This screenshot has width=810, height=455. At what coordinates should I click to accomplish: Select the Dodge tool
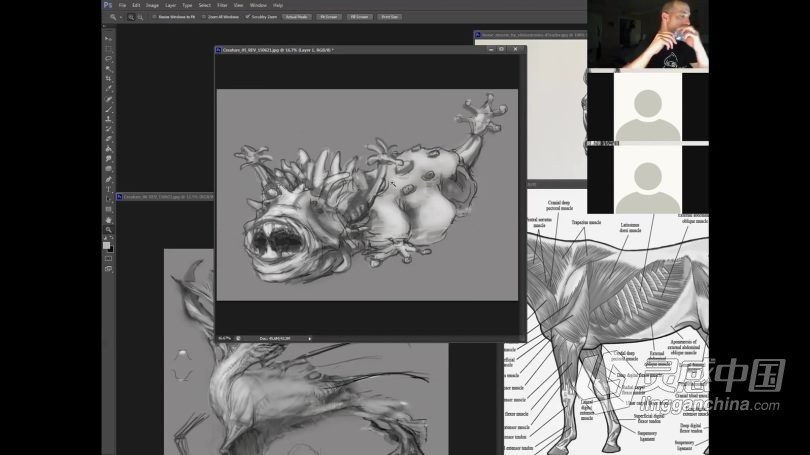108,169
